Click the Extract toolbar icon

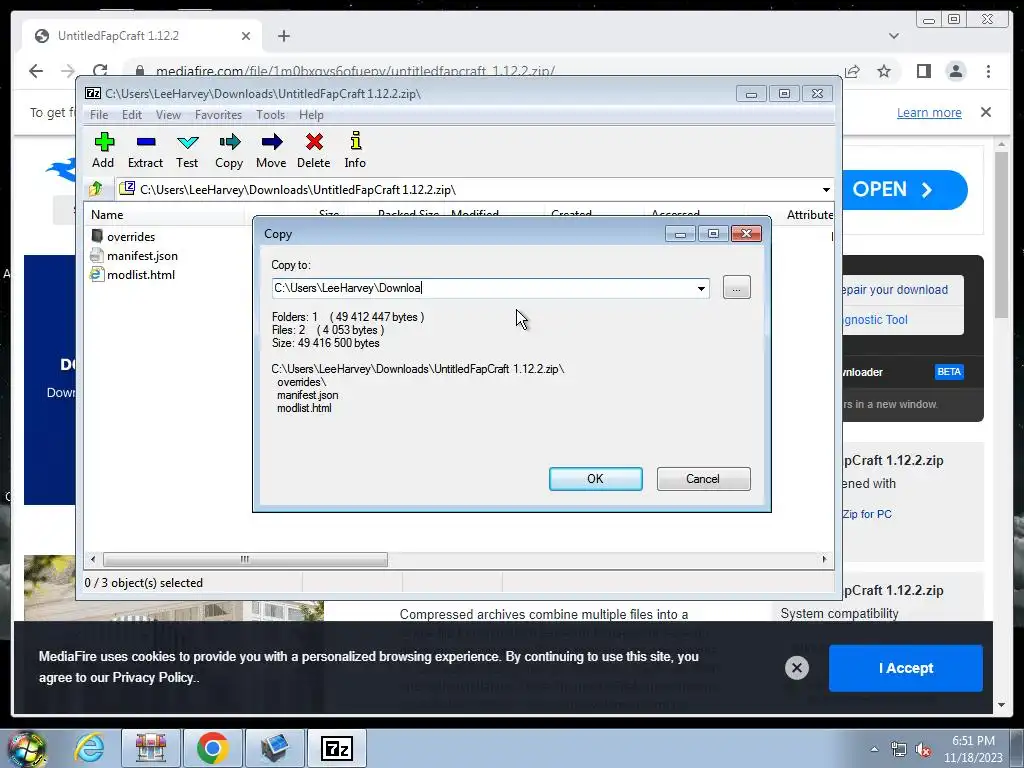tap(145, 151)
